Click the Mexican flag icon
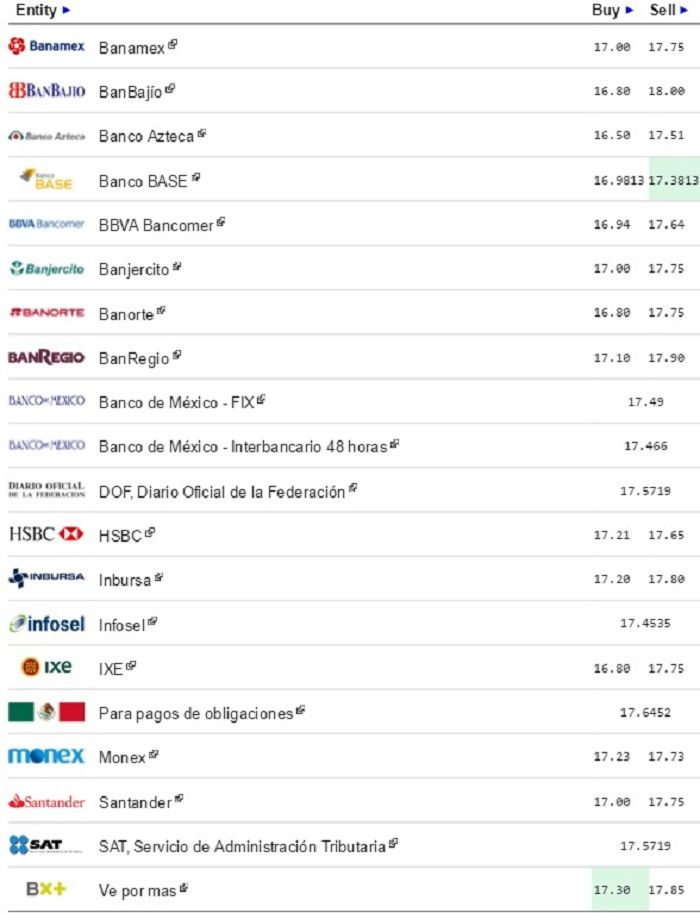 (46, 712)
